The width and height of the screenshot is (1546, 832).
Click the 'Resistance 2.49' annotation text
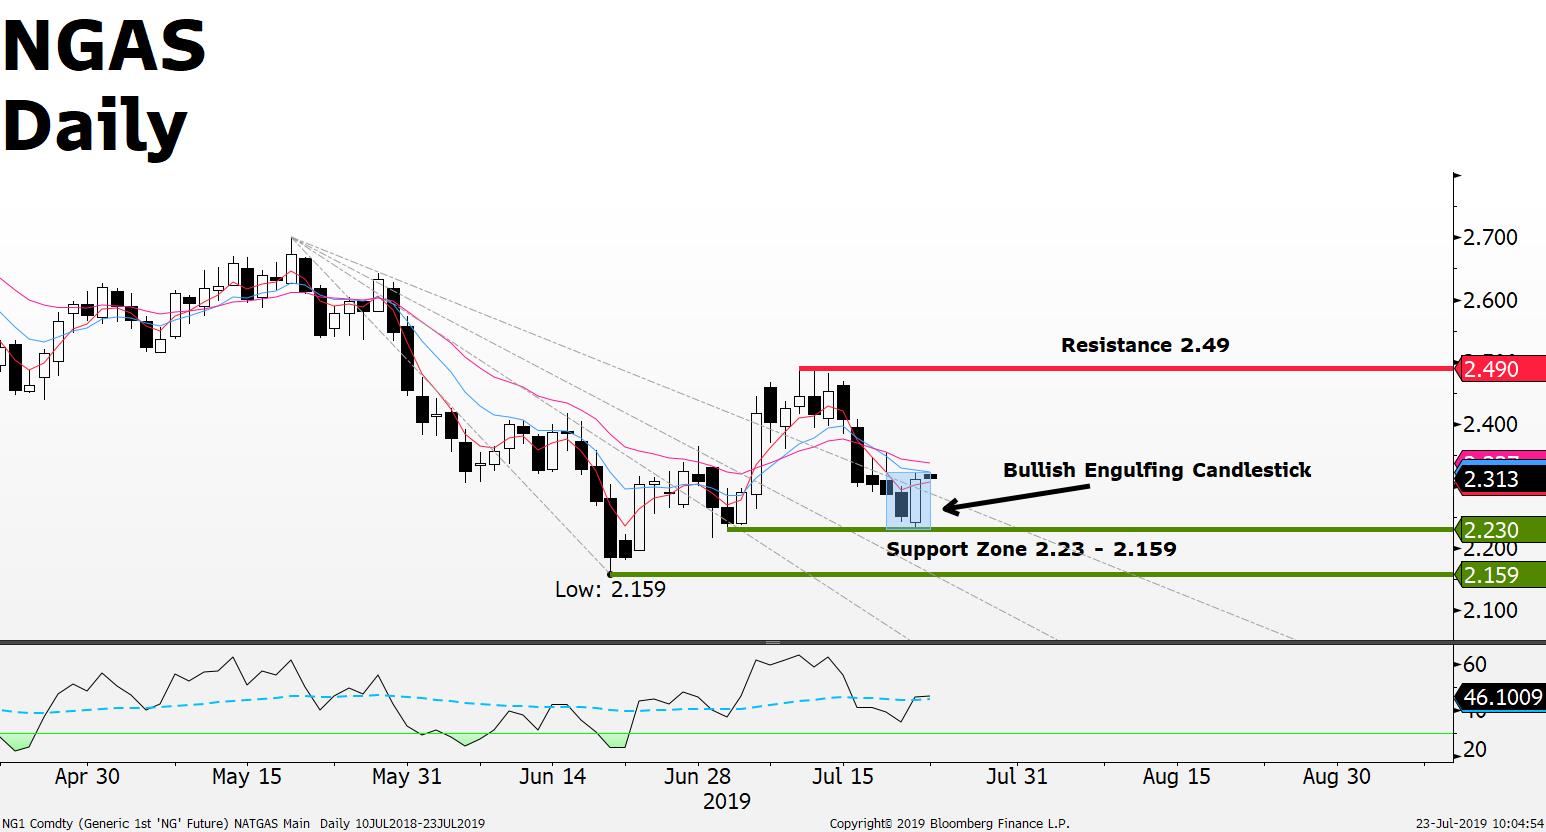click(x=1145, y=345)
